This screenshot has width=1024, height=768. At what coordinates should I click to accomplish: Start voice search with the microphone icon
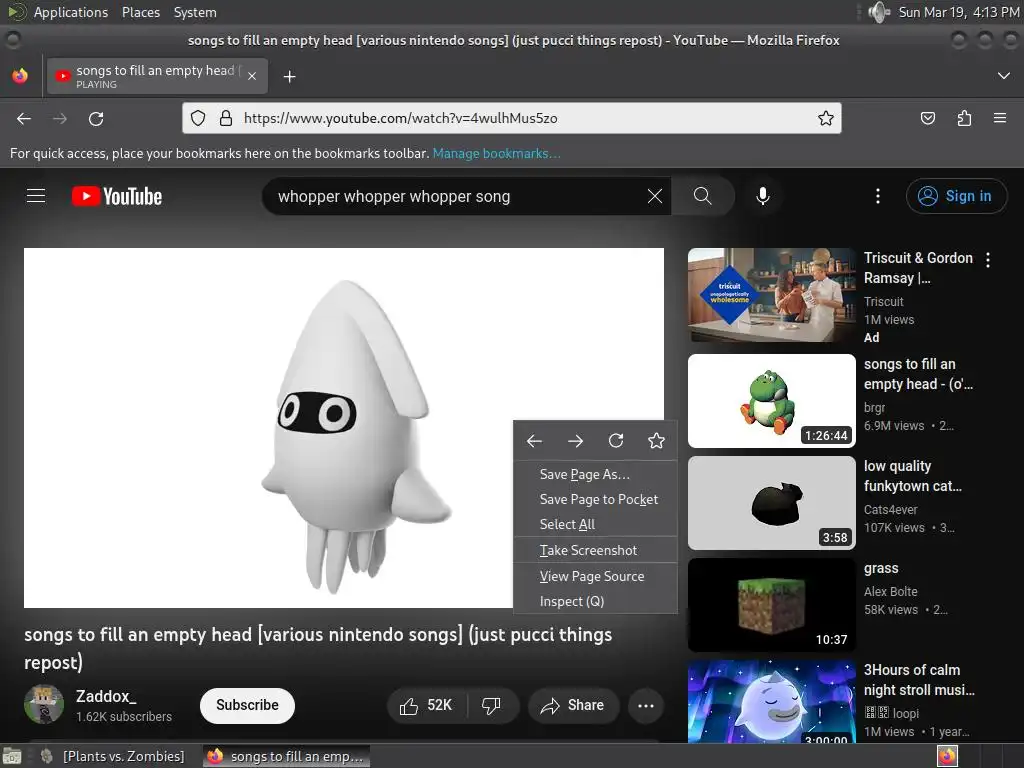(762, 196)
